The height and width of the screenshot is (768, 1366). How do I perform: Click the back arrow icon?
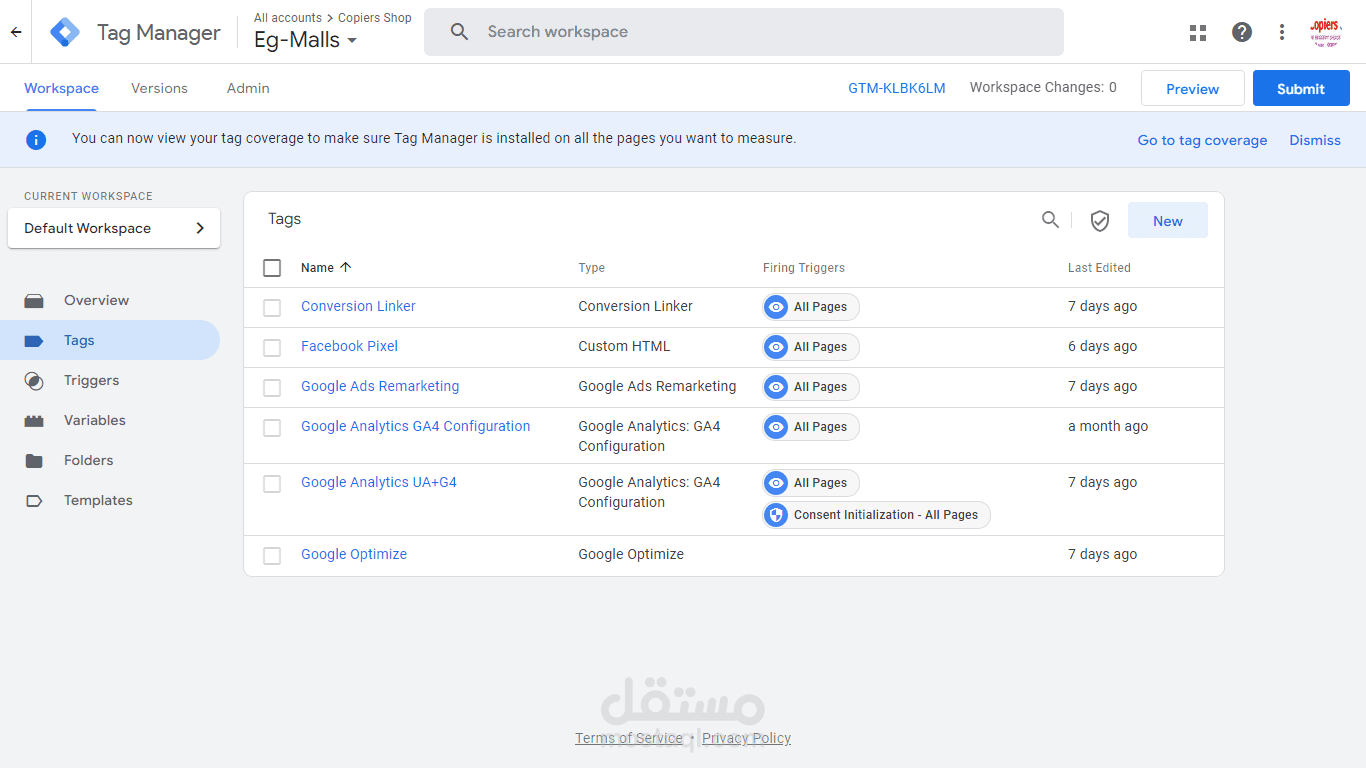point(15,32)
